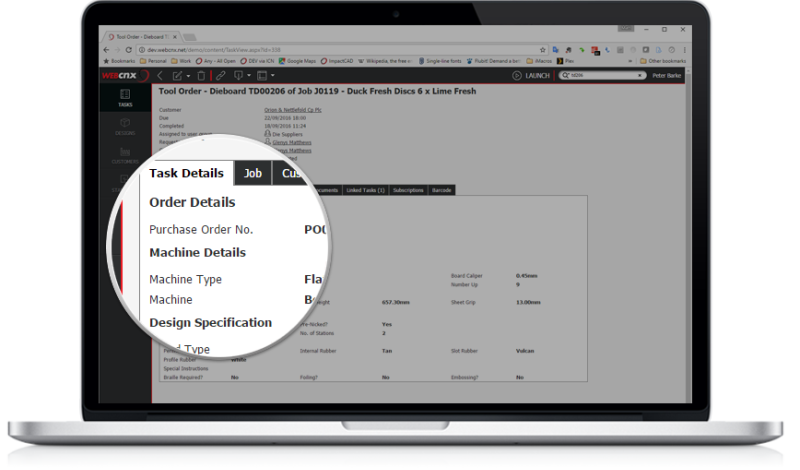This screenshot has height=470, width=800.
Task: Expand the edit icon dropdown arrow
Action: click(188, 76)
